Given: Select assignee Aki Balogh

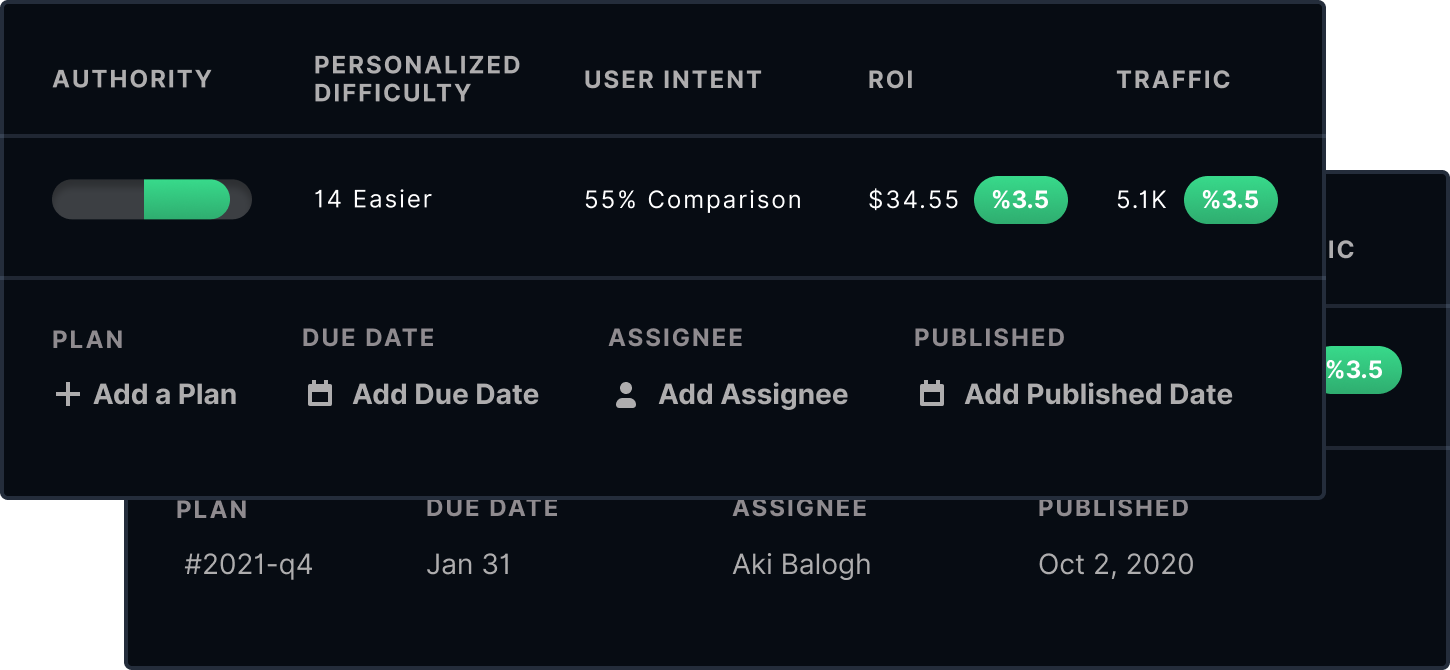Looking at the screenshot, I should click(801, 565).
